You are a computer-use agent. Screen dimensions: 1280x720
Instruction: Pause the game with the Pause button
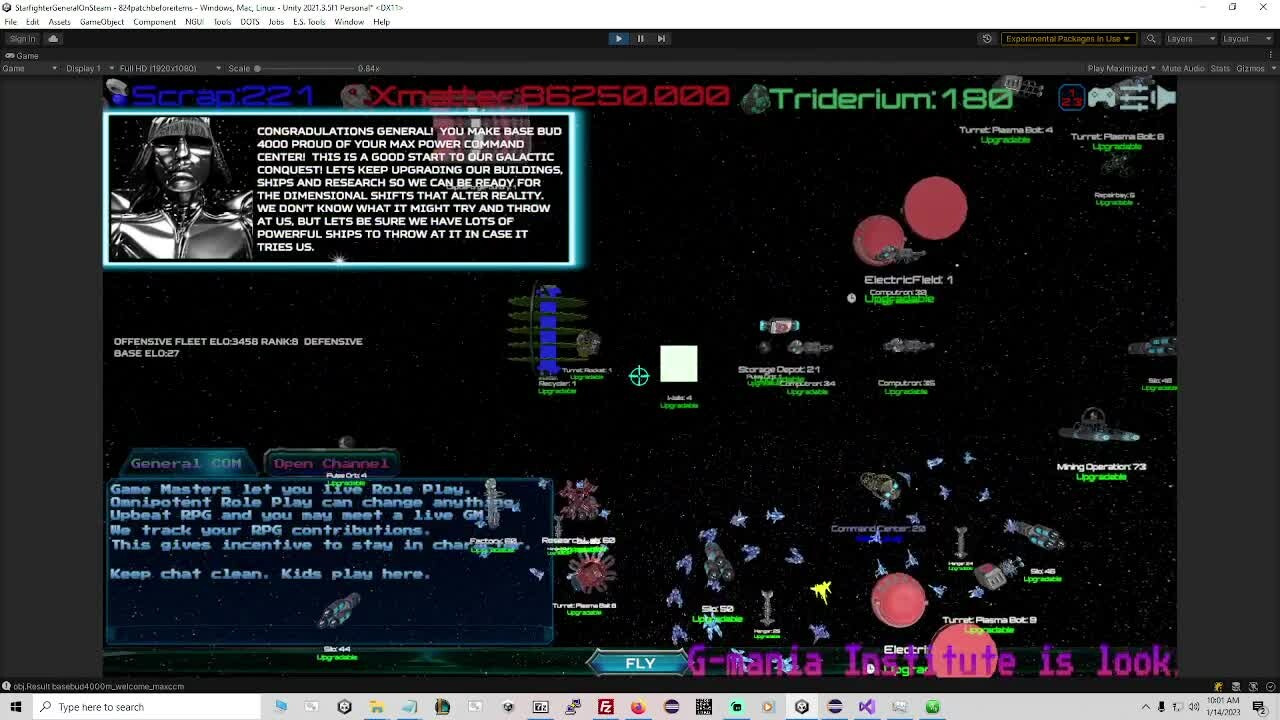[640, 38]
